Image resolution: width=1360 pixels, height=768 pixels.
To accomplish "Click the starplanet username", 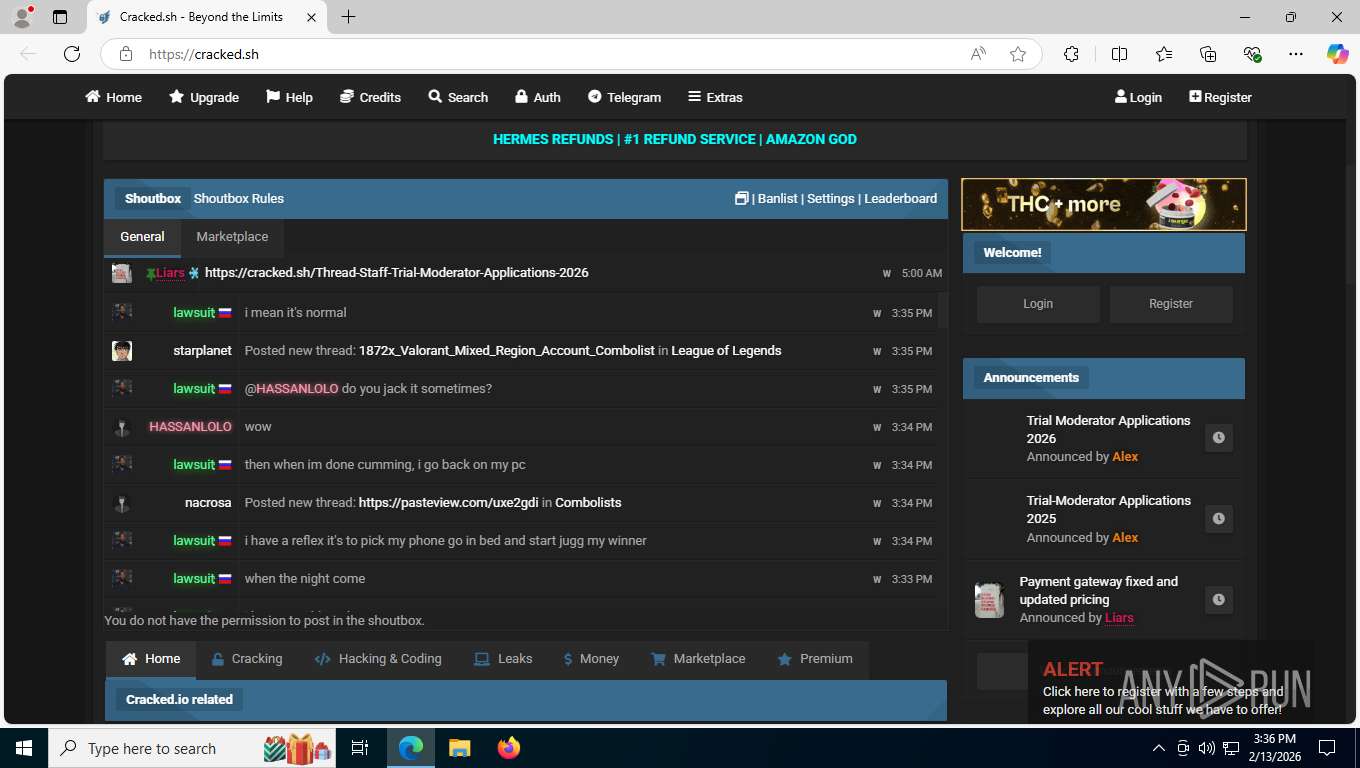I will tap(202, 351).
